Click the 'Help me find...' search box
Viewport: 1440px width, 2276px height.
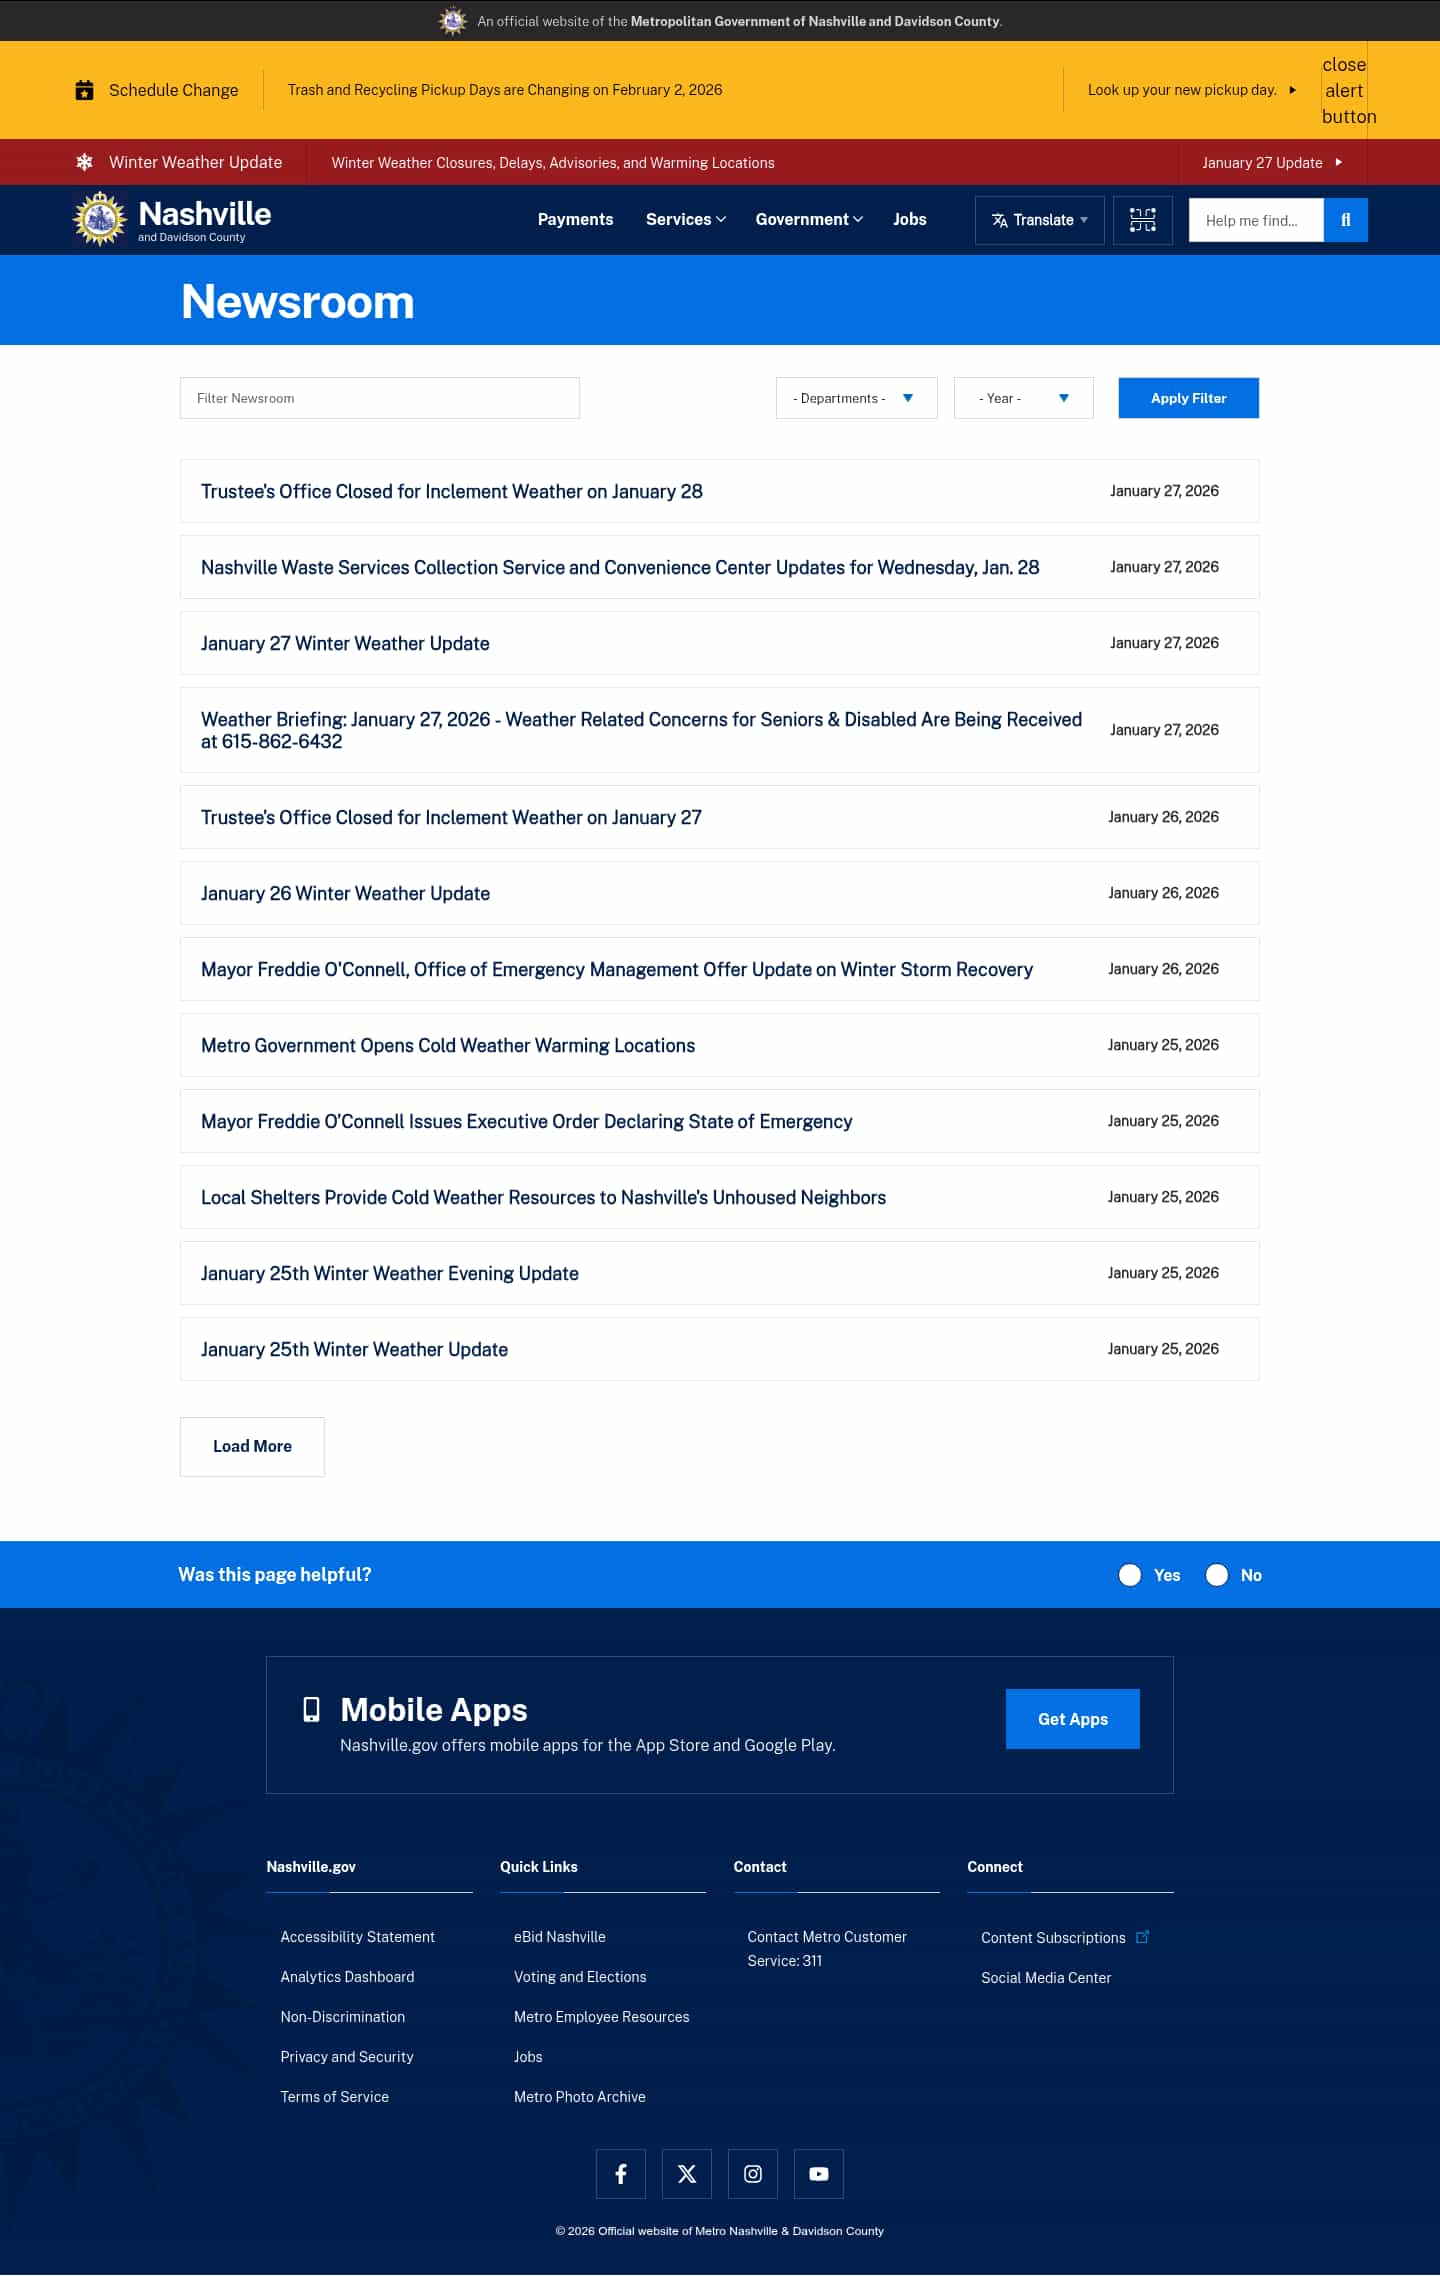tap(1256, 220)
